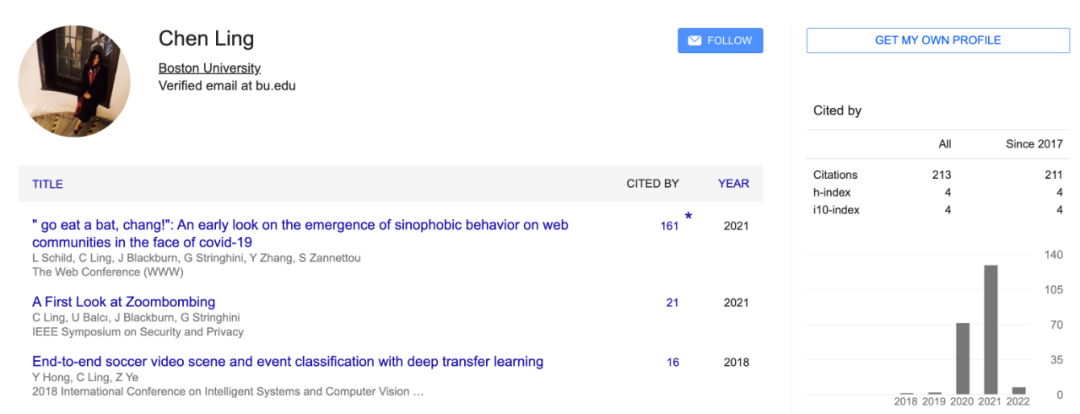Sort publications by Year column
Image resolution: width=1080 pixels, height=414 pixels.
733,184
